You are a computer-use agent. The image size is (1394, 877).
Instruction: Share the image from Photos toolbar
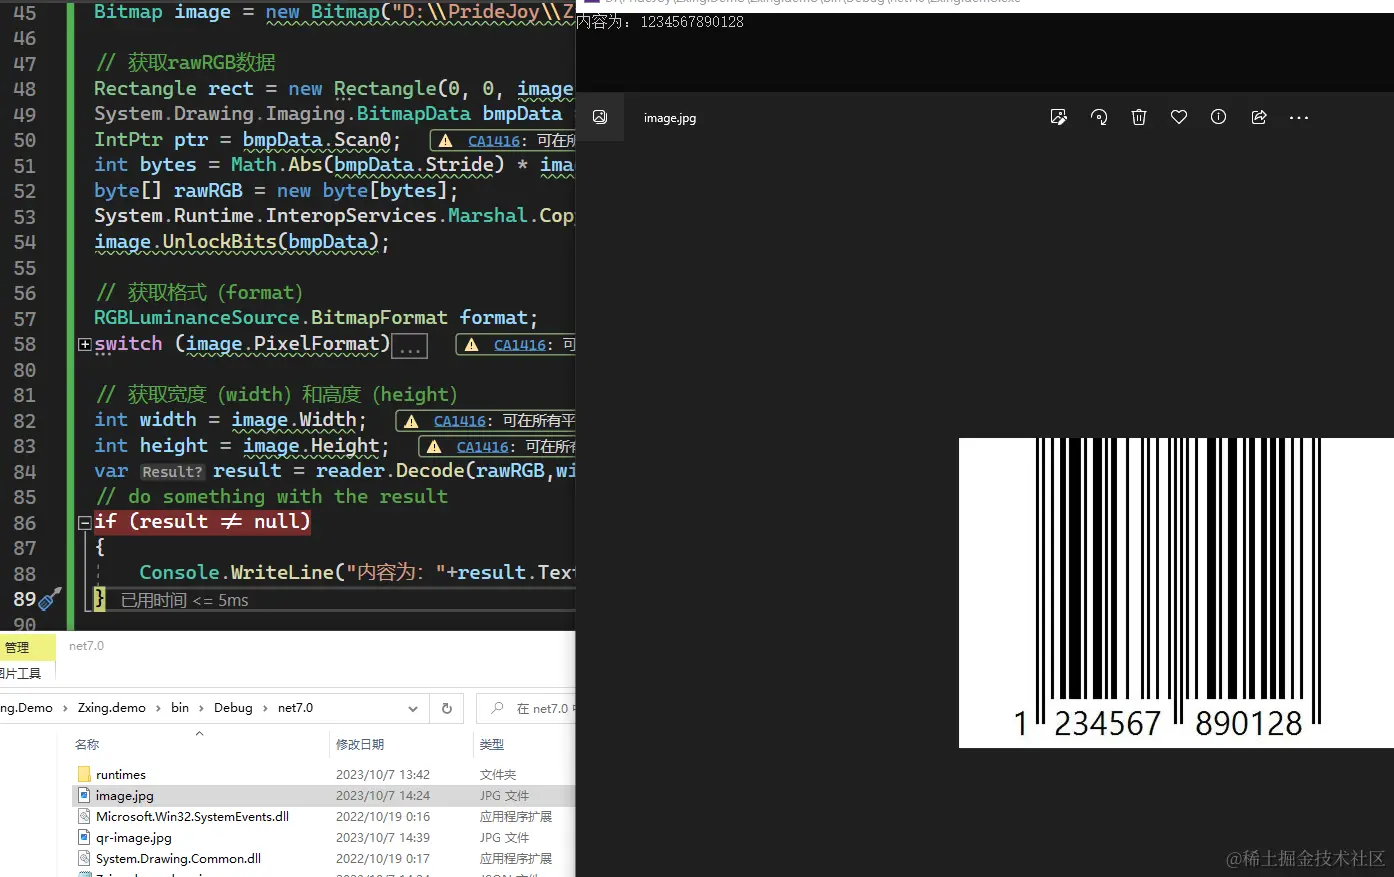(x=1259, y=117)
